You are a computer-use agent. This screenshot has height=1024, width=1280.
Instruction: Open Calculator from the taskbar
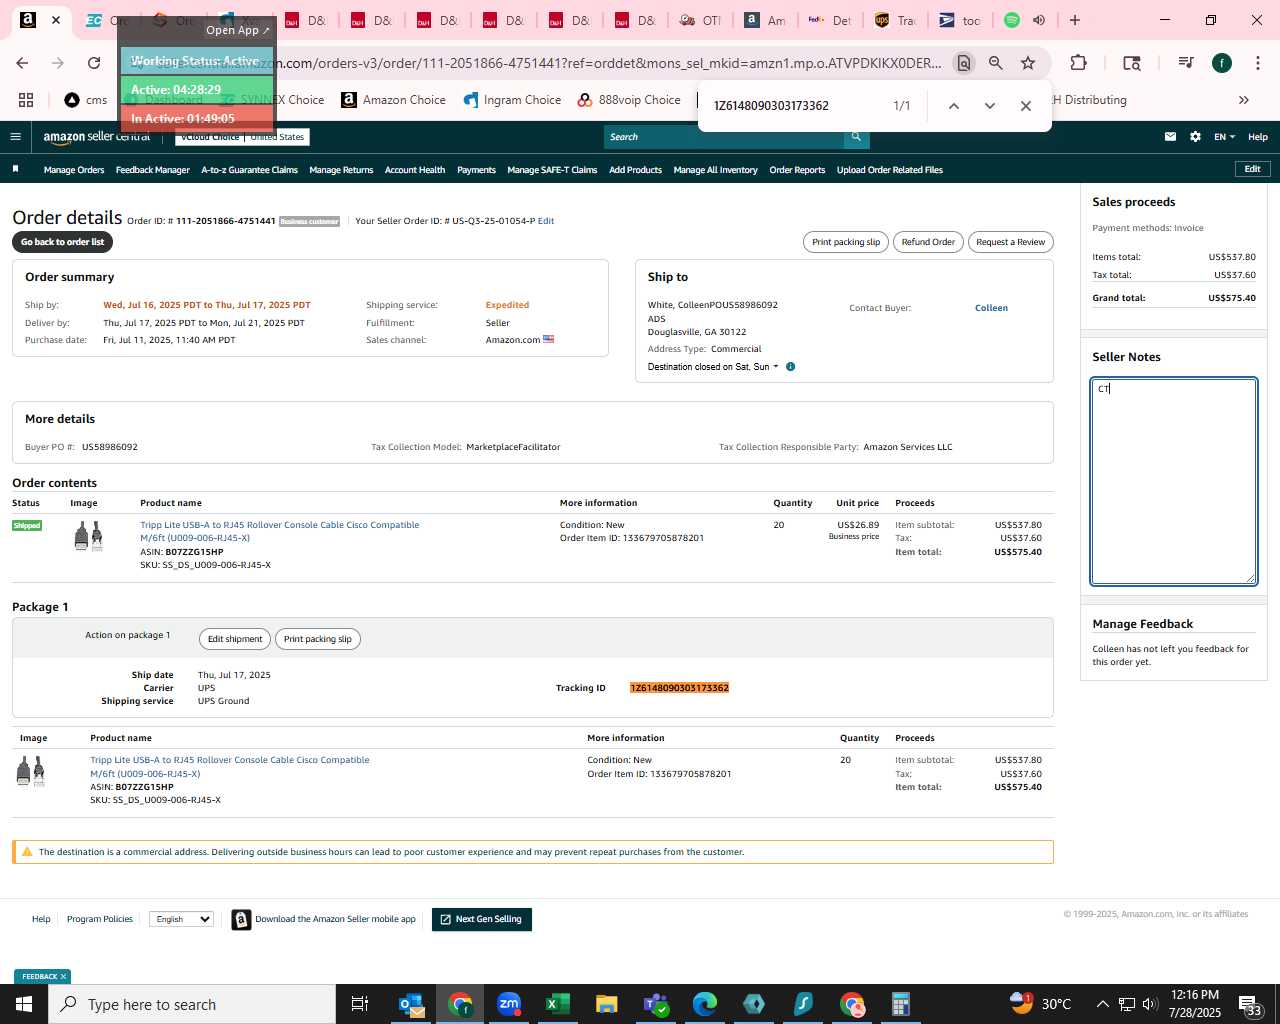pos(901,1004)
